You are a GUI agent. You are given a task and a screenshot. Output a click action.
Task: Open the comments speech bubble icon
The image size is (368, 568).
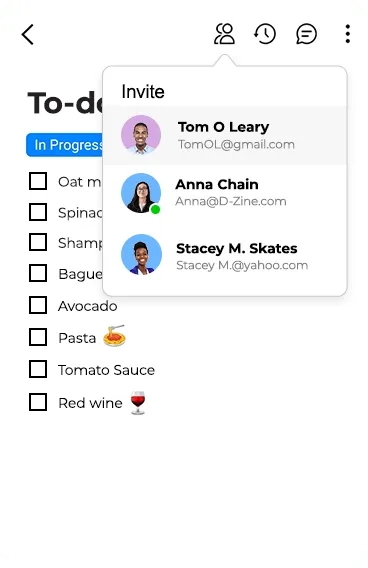[x=306, y=34]
